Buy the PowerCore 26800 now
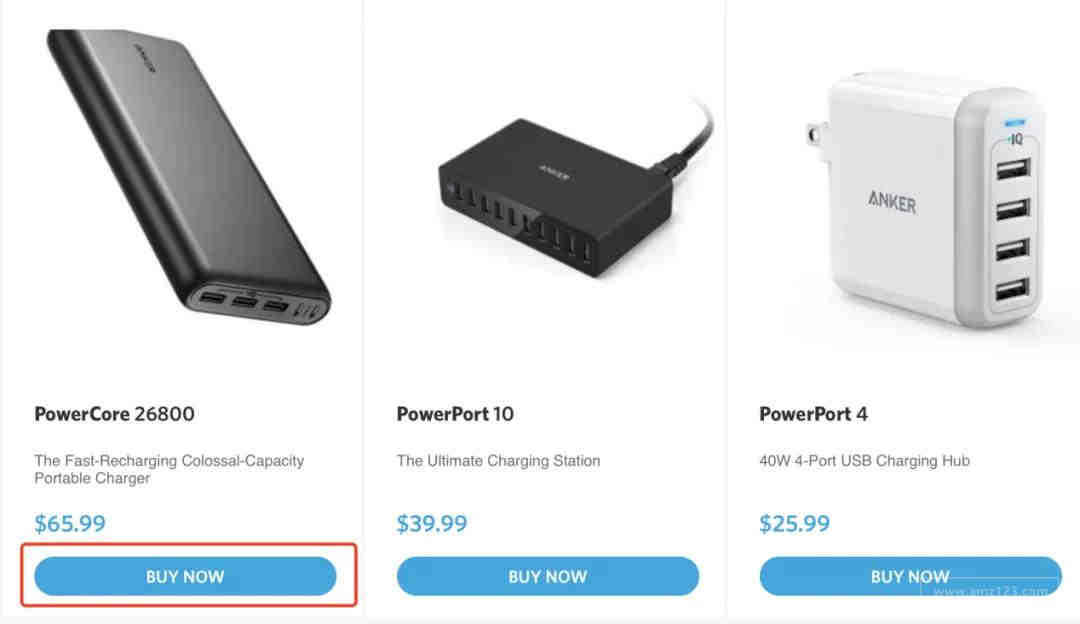Viewport: 1080px width, 624px height. pos(185,576)
